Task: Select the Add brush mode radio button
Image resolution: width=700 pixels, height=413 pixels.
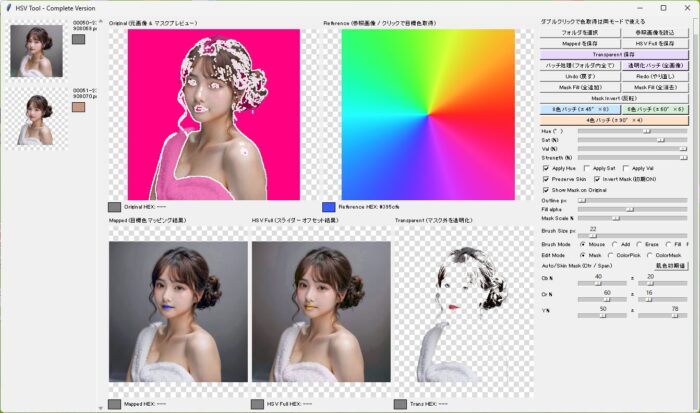Action: (615, 244)
